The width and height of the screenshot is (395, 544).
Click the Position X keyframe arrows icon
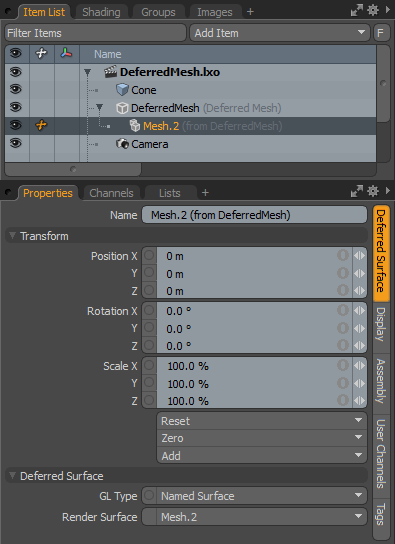tap(359, 256)
